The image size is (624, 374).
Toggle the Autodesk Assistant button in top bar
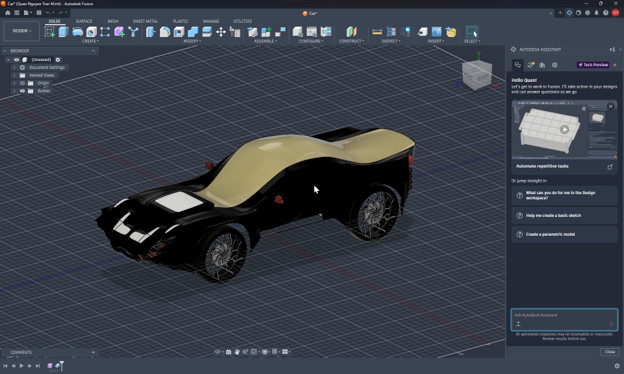[x=569, y=13]
